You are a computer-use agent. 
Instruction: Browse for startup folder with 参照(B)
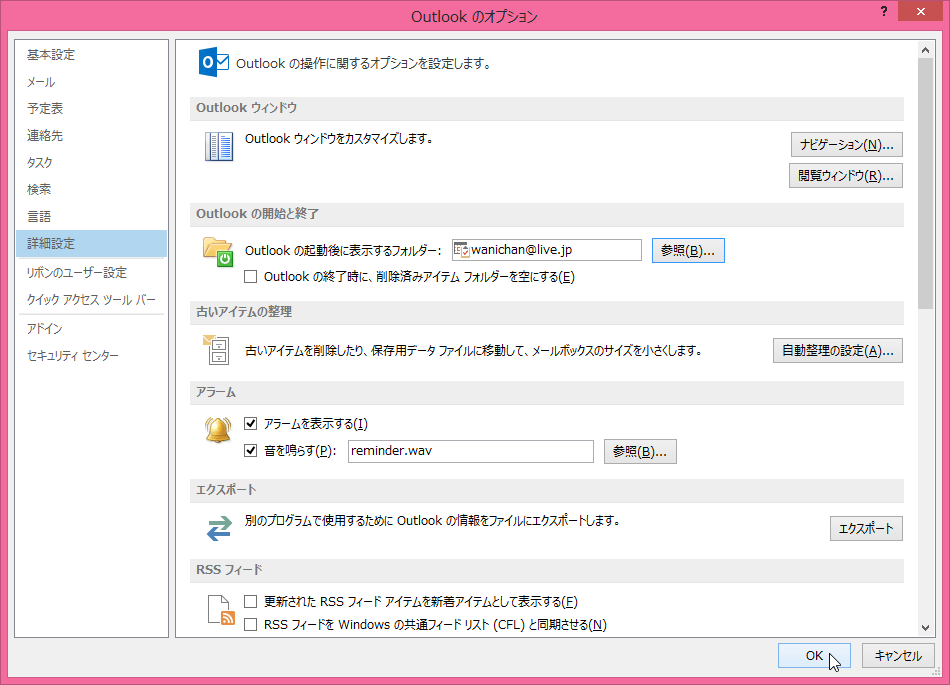click(x=688, y=250)
